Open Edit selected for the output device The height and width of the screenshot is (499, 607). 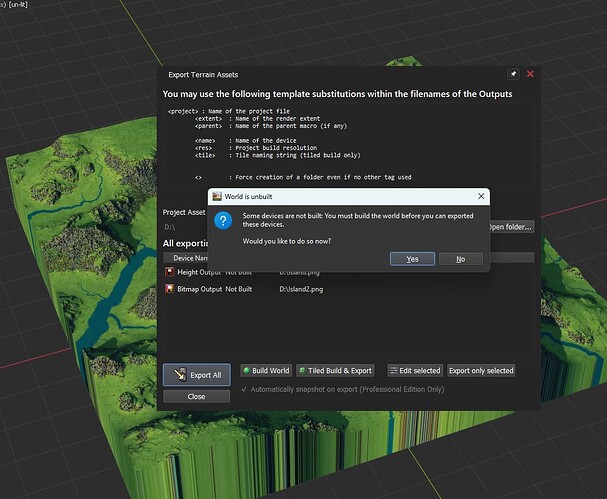(x=414, y=370)
